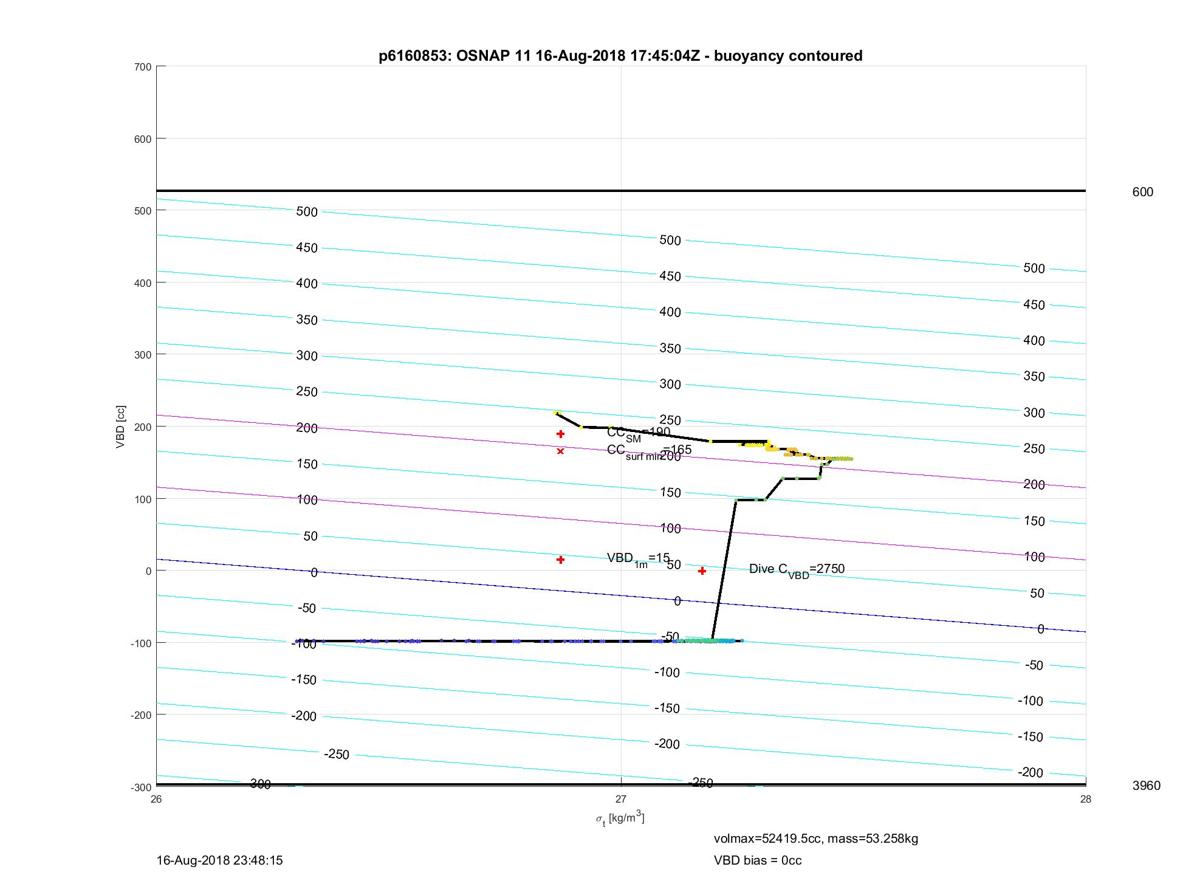The image size is (1200, 885).
Task: Select the 'VBD 1m=15' annotation text
Action: point(638,559)
